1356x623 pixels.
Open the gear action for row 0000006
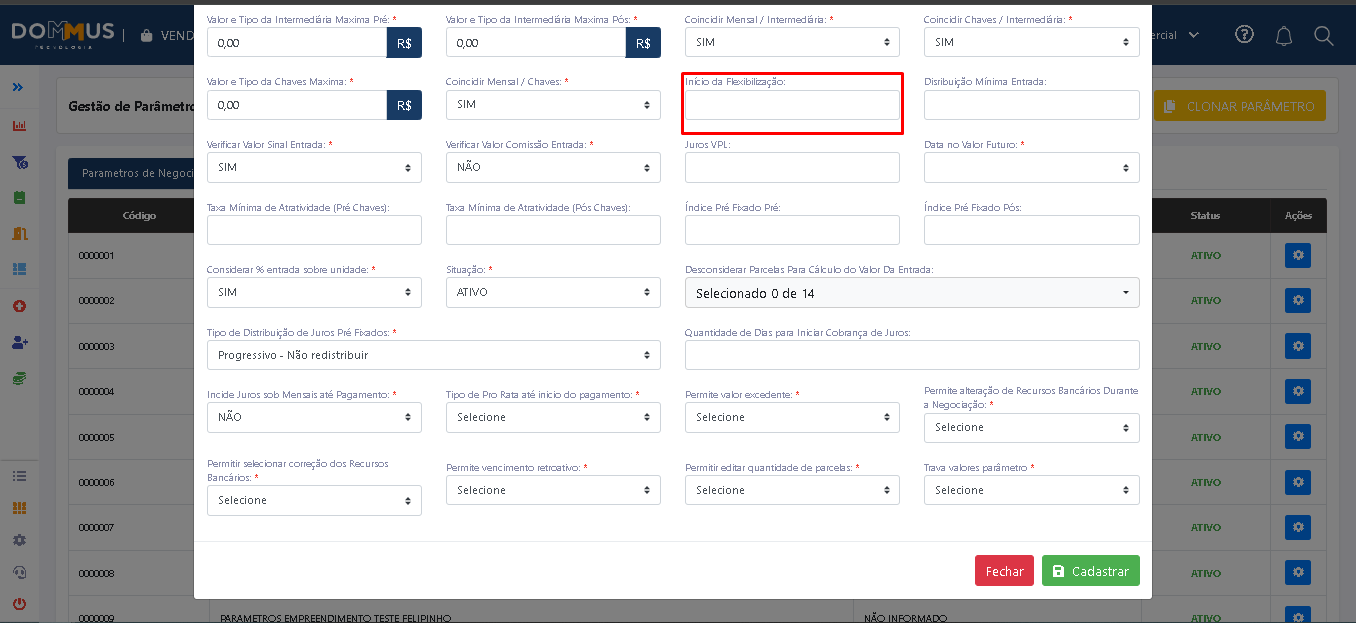pos(1298,482)
